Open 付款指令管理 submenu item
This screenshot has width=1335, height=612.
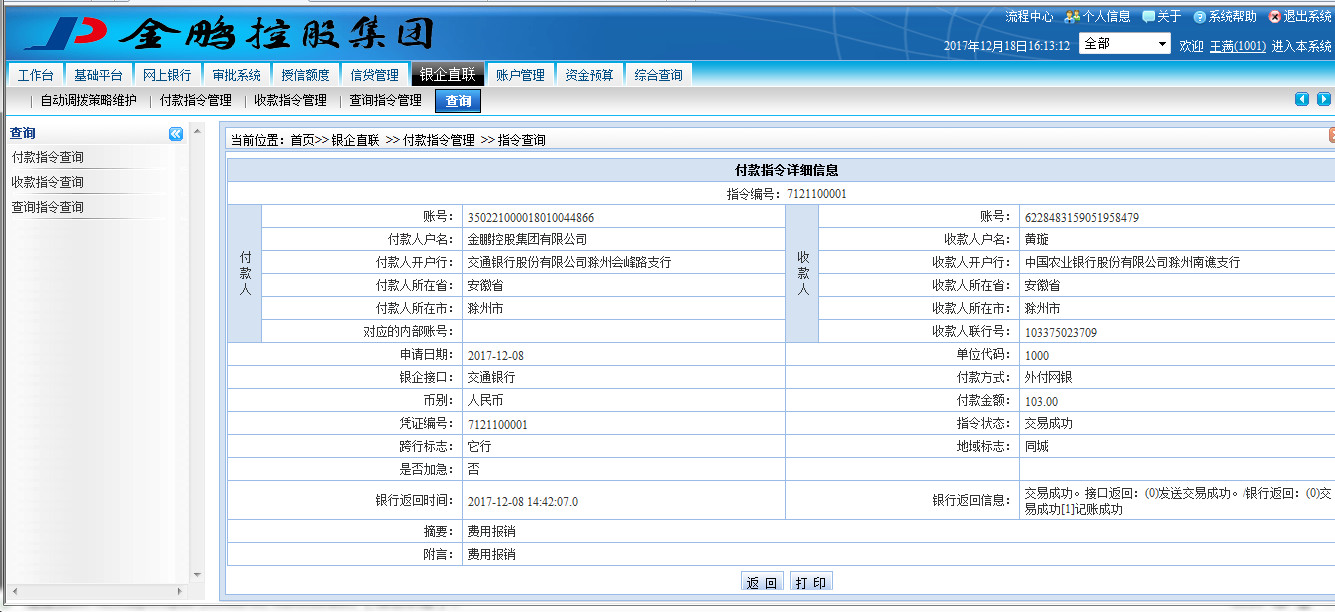tap(196, 101)
